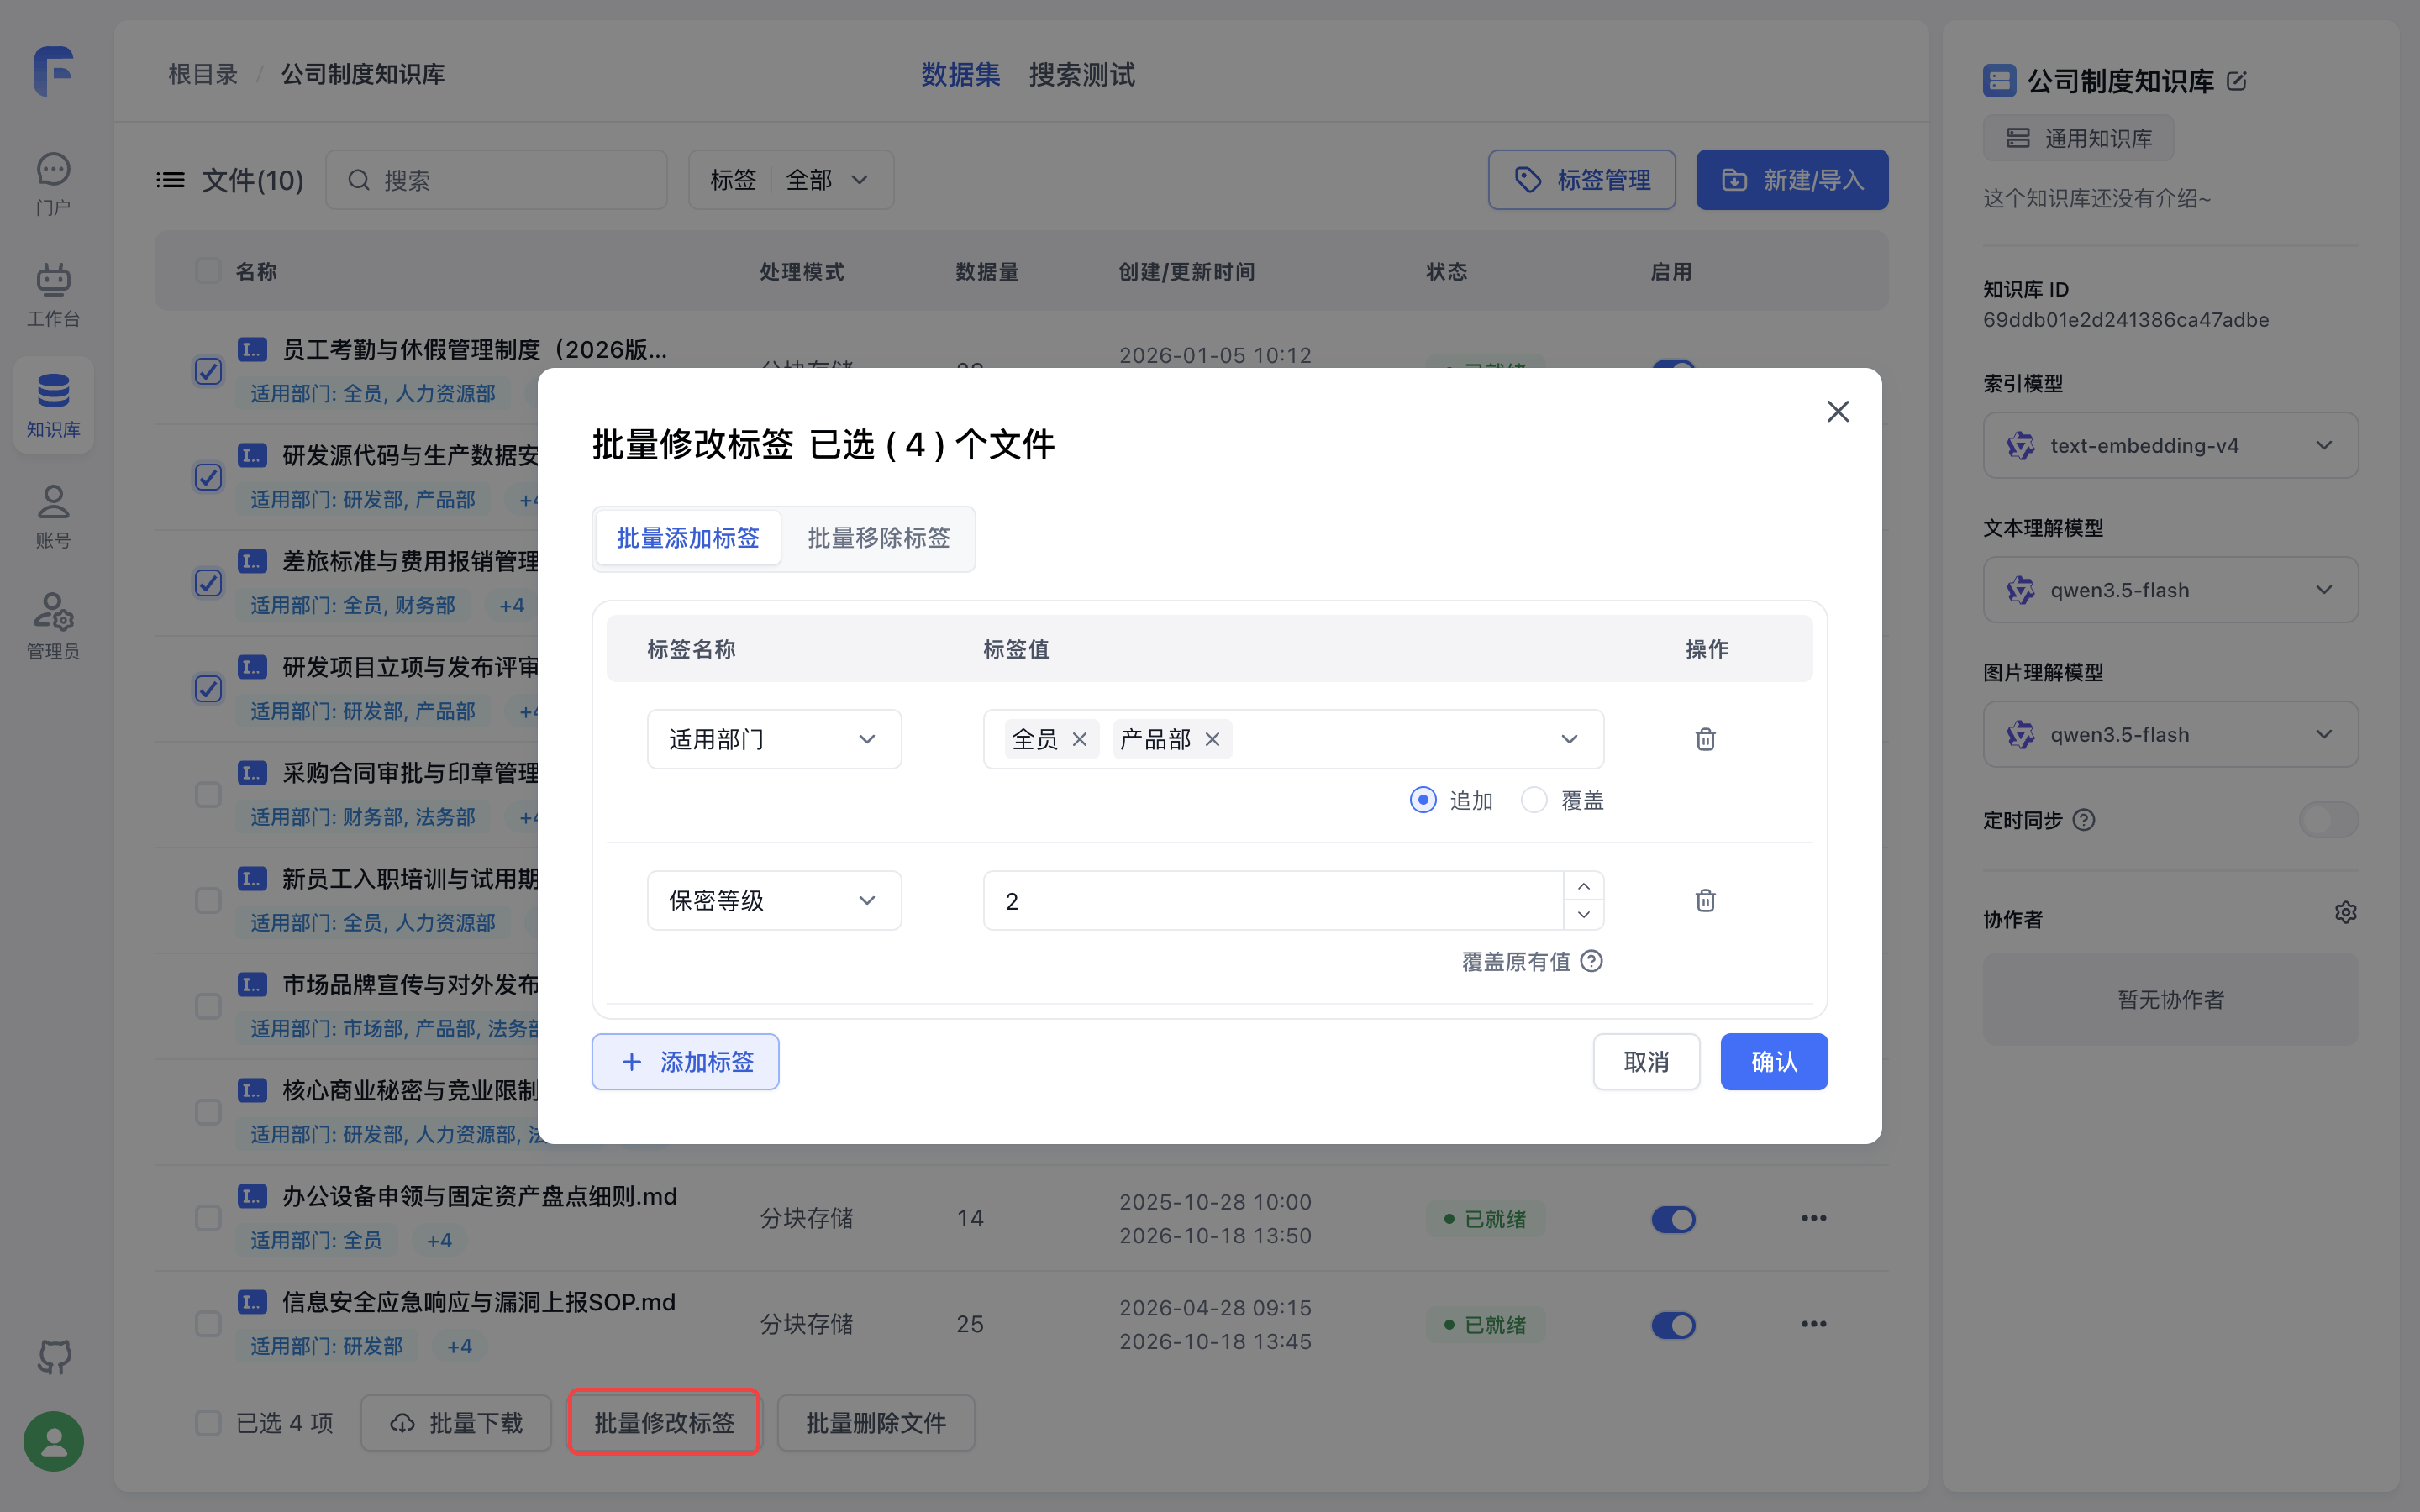
Task: Close the 批量修改标签 dialog
Action: point(1837,411)
